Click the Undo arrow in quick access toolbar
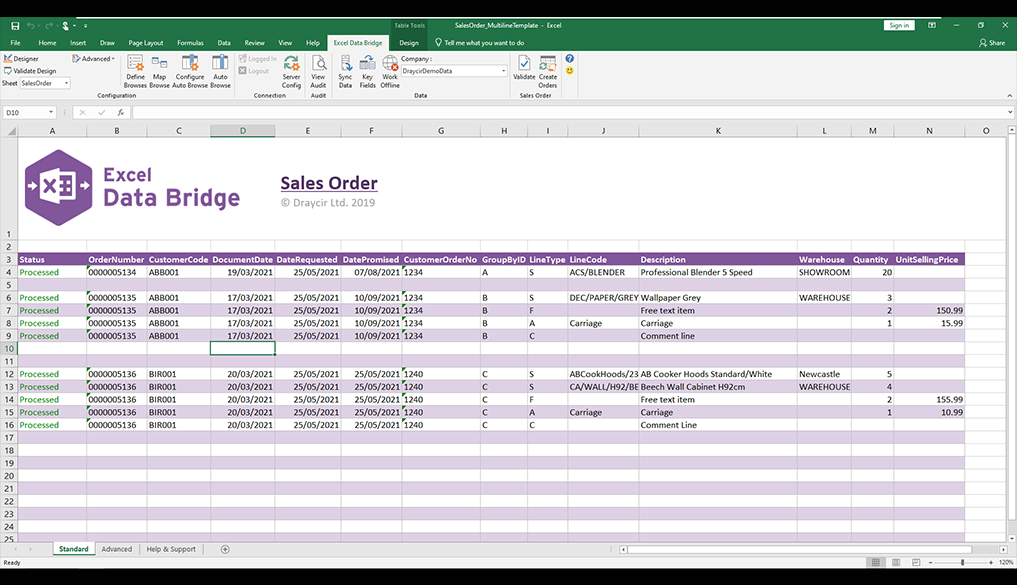The width and height of the screenshot is (1017, 585). coord(30,26)
